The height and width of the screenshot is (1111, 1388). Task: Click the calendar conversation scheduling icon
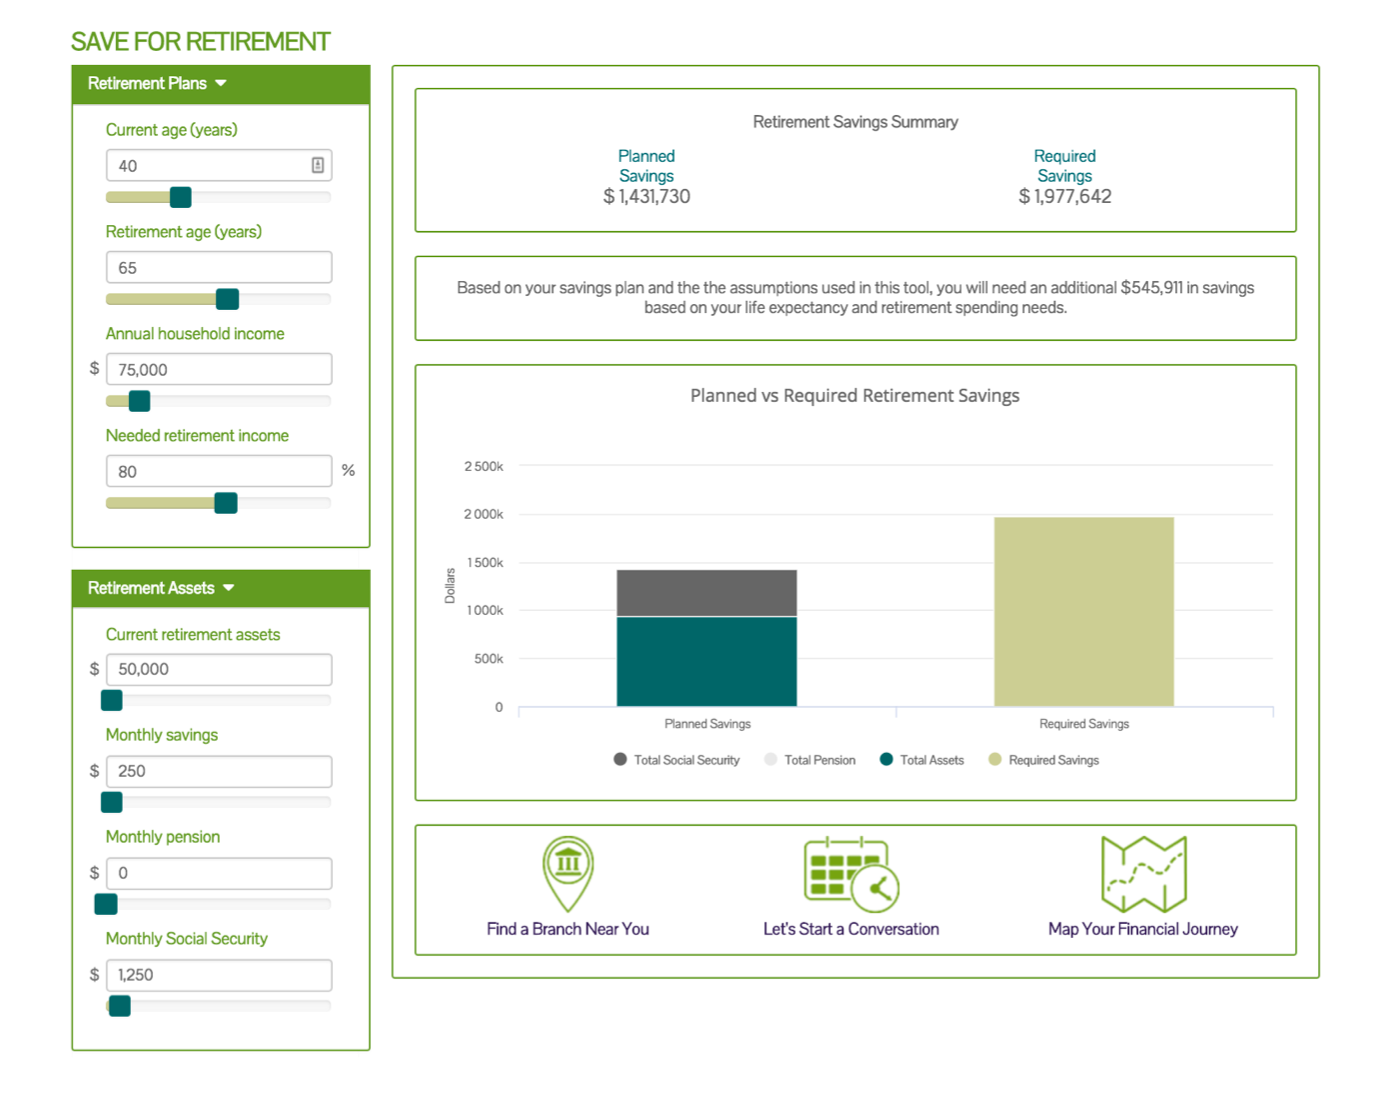(x=850, y=873)
